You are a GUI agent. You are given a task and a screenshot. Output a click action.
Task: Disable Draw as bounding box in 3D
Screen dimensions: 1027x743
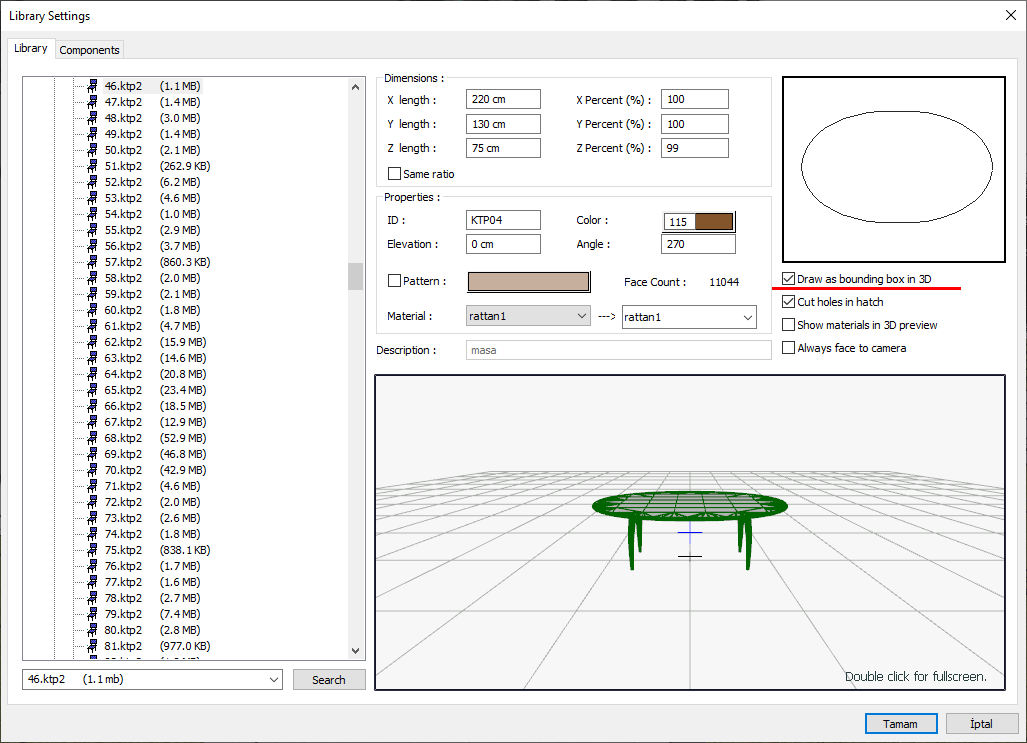tap(790, 280)
